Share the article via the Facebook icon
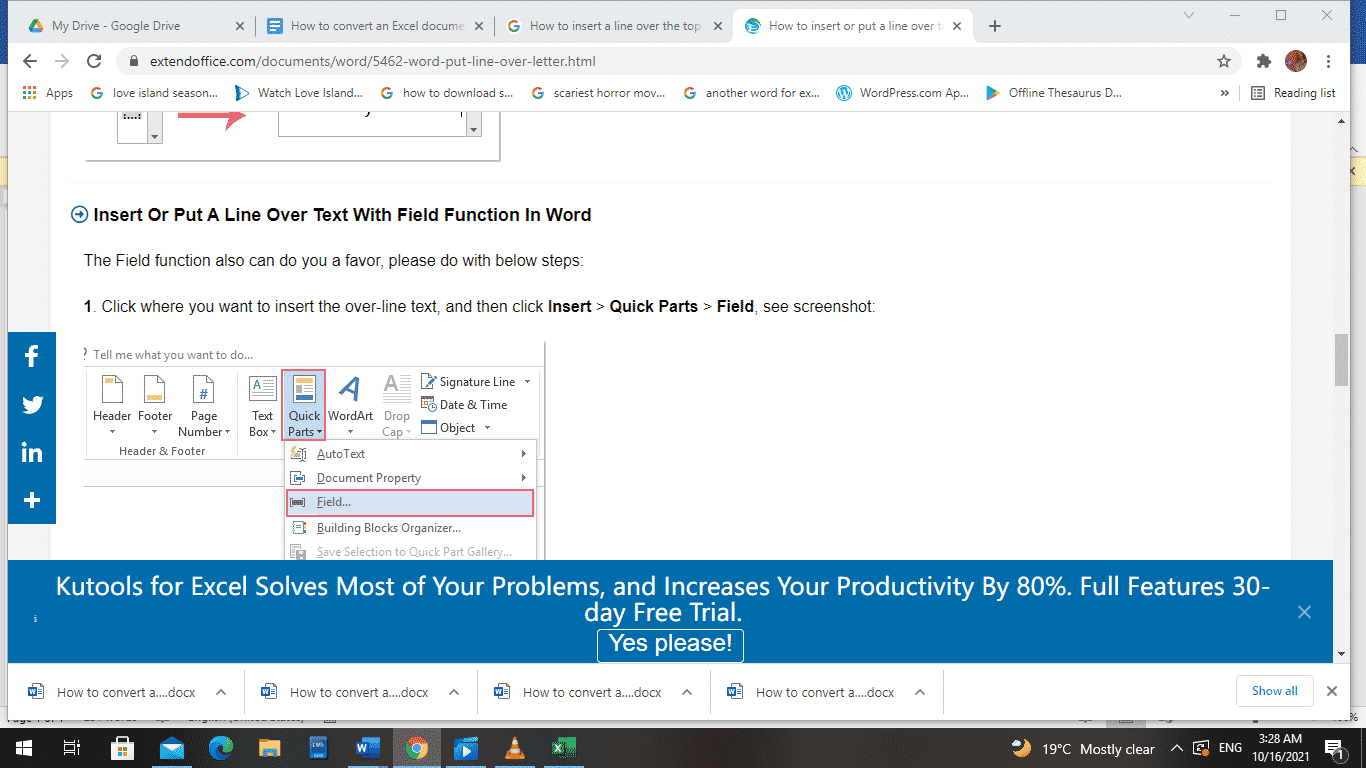Image resolution: width=1366 pixels, height=768 pixels. [32, 355]
